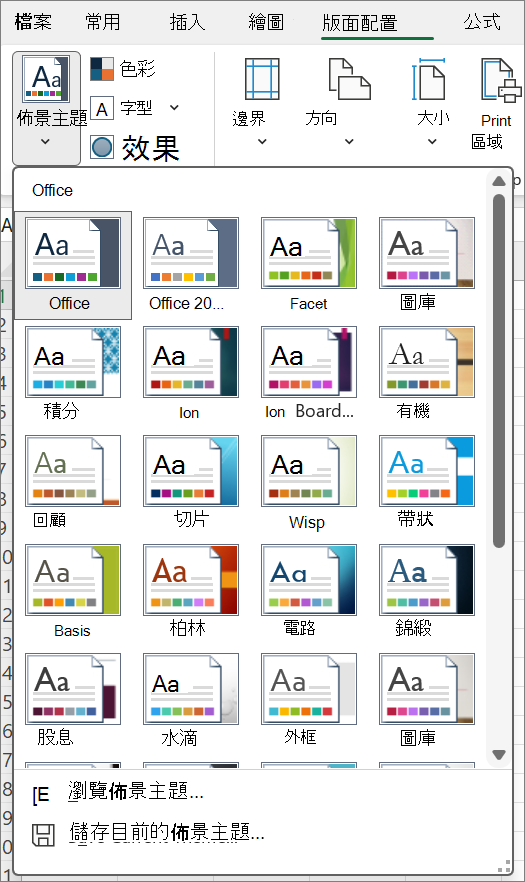Pick the 圖庫 theme in bottom row
525x882 pixels.
pos(427,701)
